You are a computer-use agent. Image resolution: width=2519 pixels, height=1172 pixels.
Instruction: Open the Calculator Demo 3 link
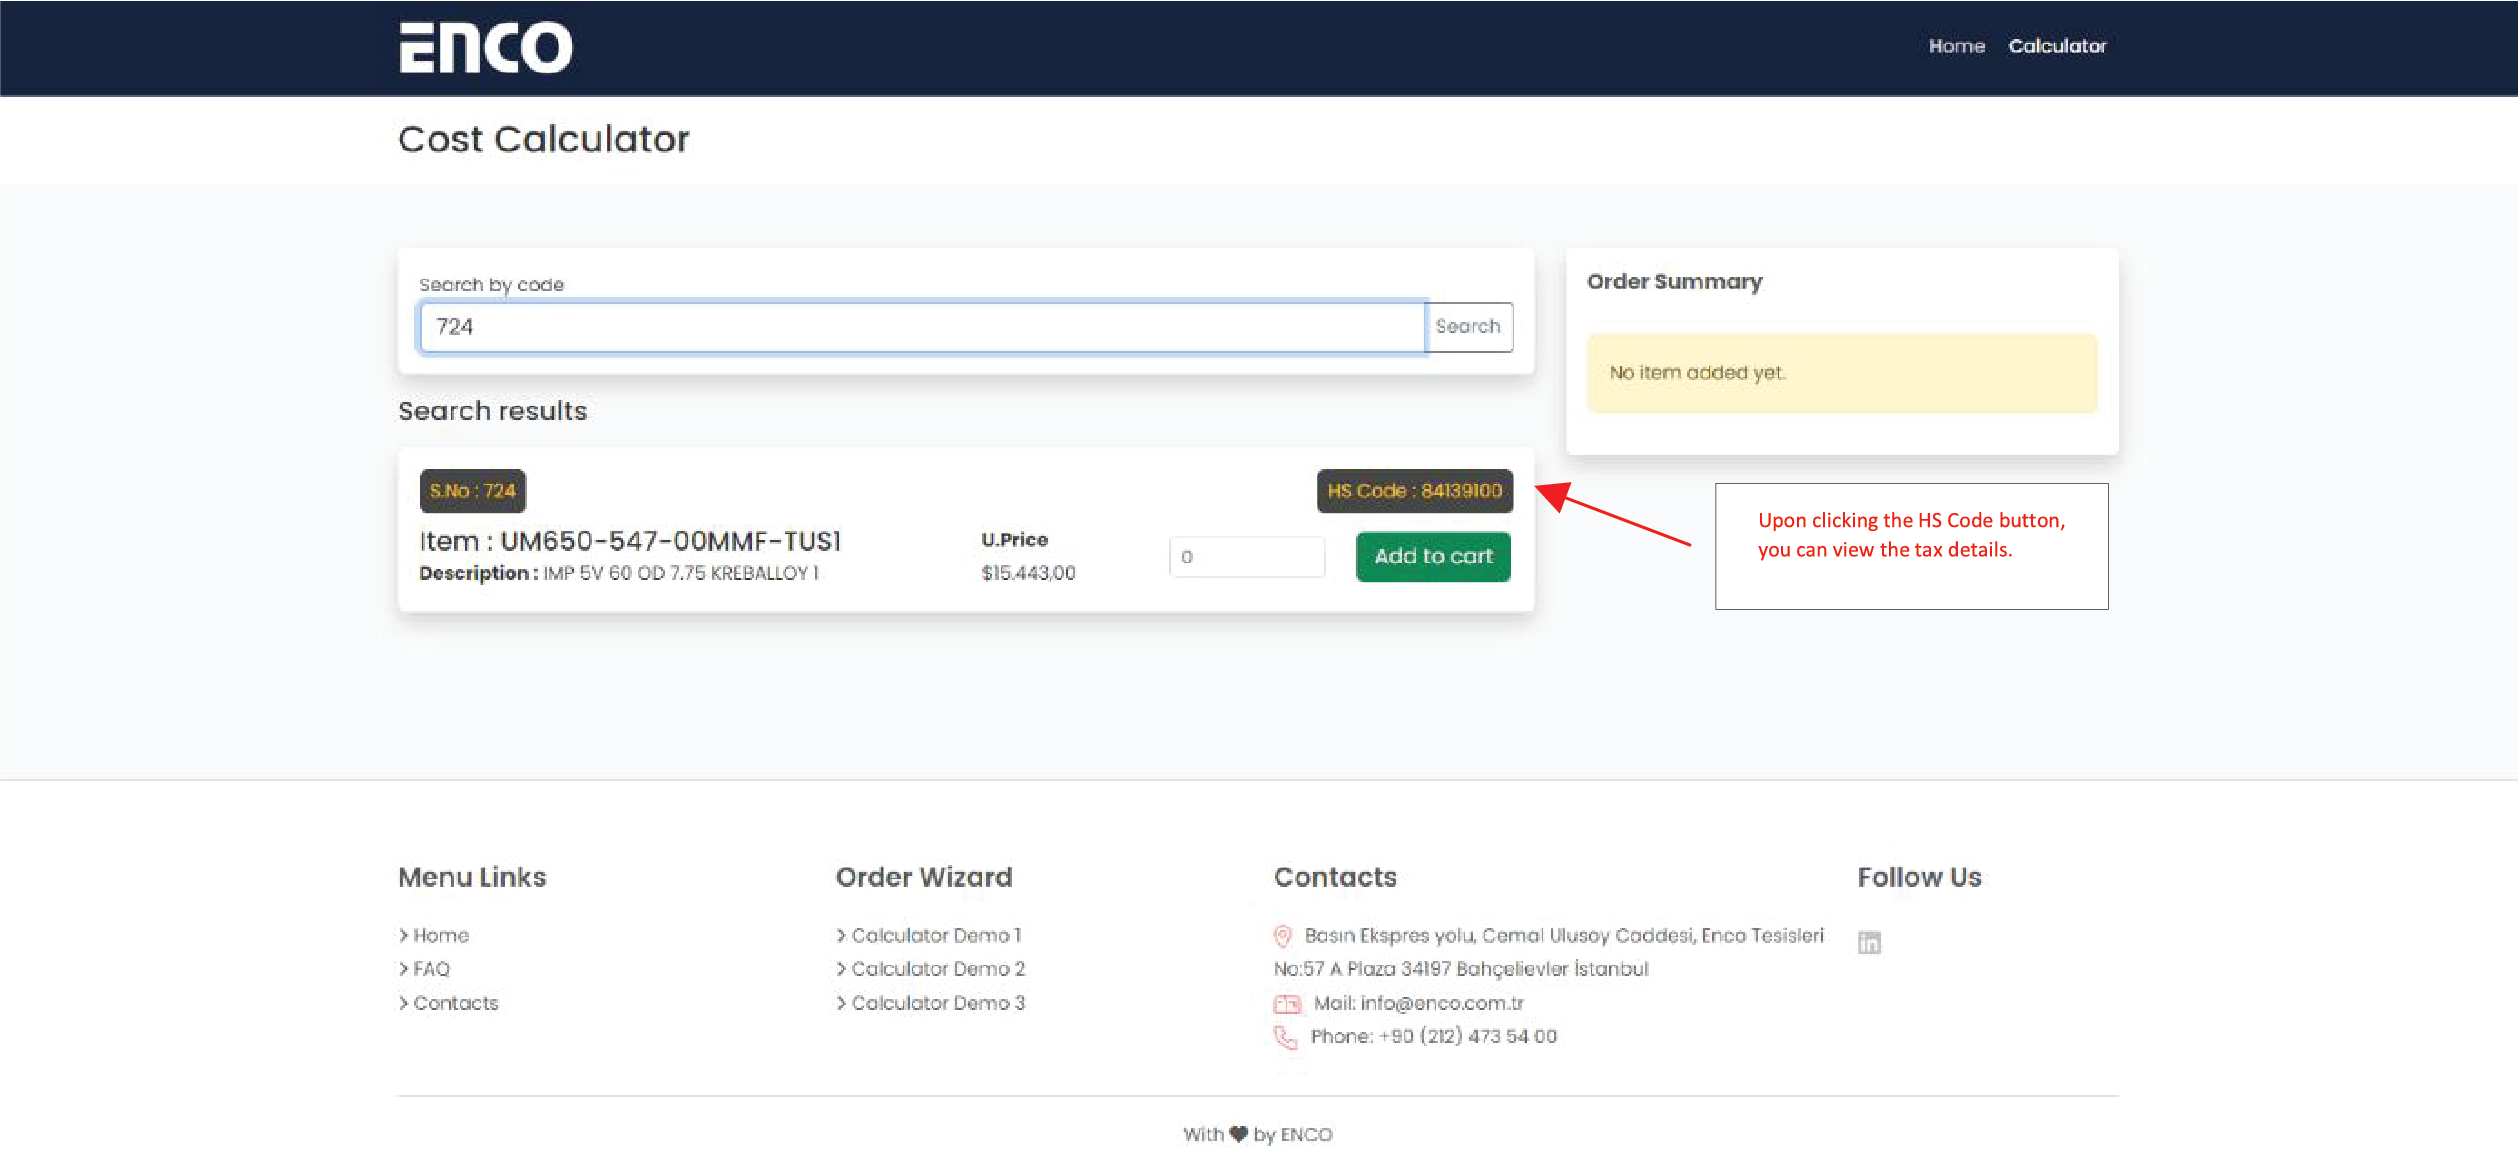937,1003
